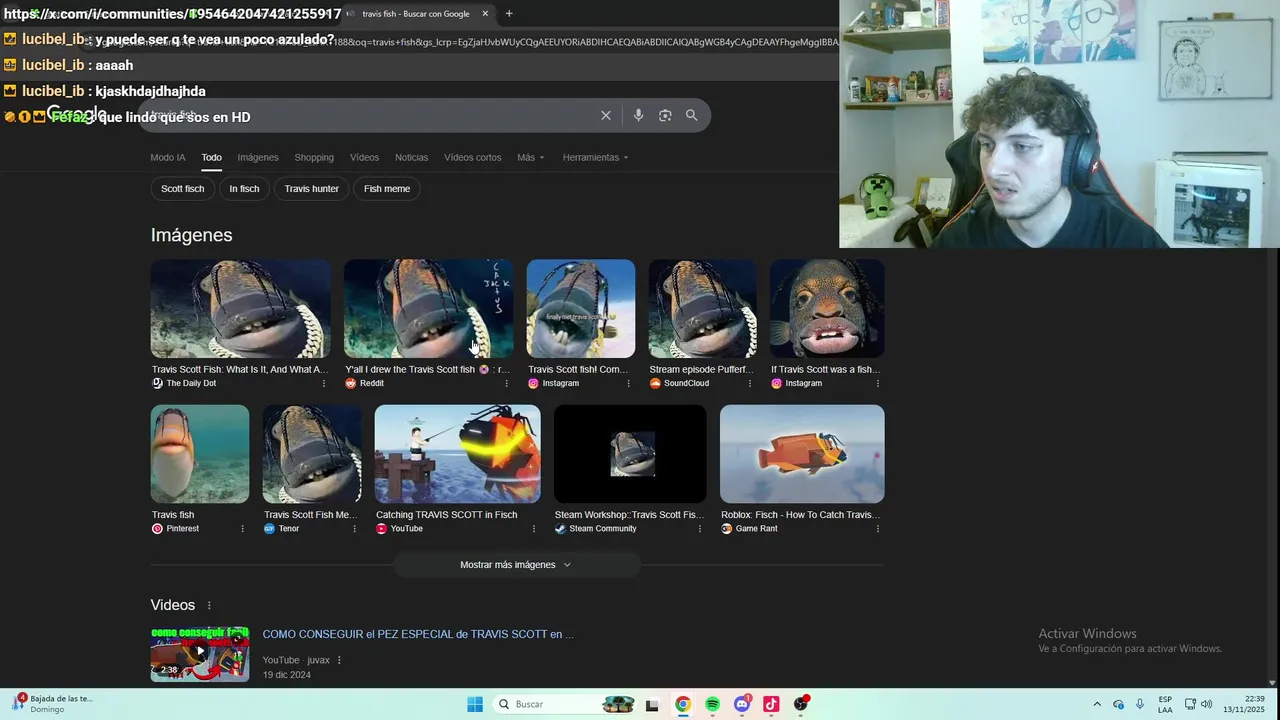
Task: Open the Videos section options menu
Action: point(209,606)
